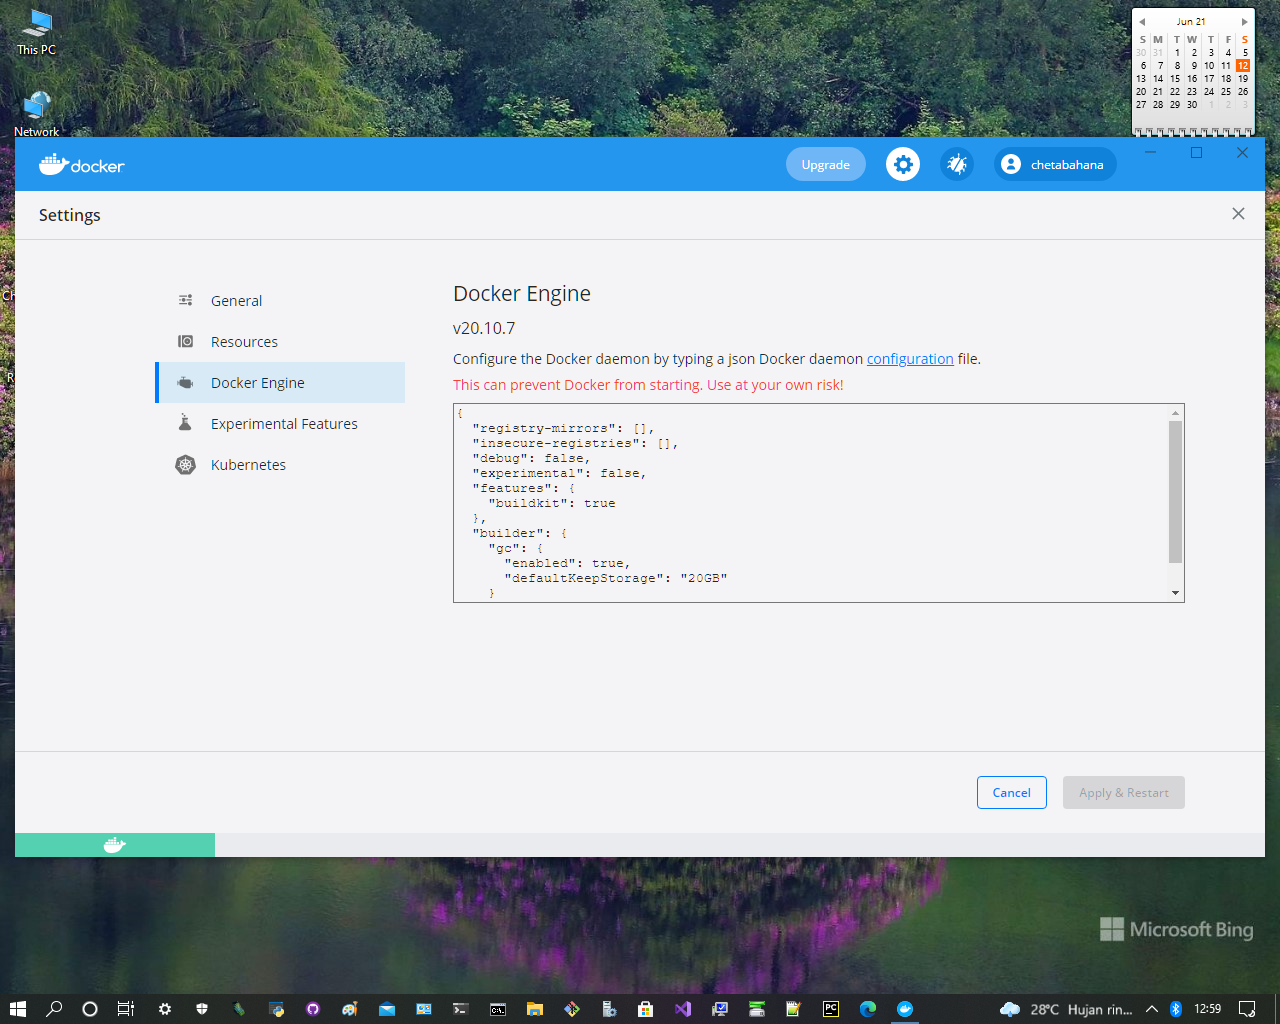Select the Docker Engine section
The width and height of the screenshot is (1280, 1024).
coord(280,382)
